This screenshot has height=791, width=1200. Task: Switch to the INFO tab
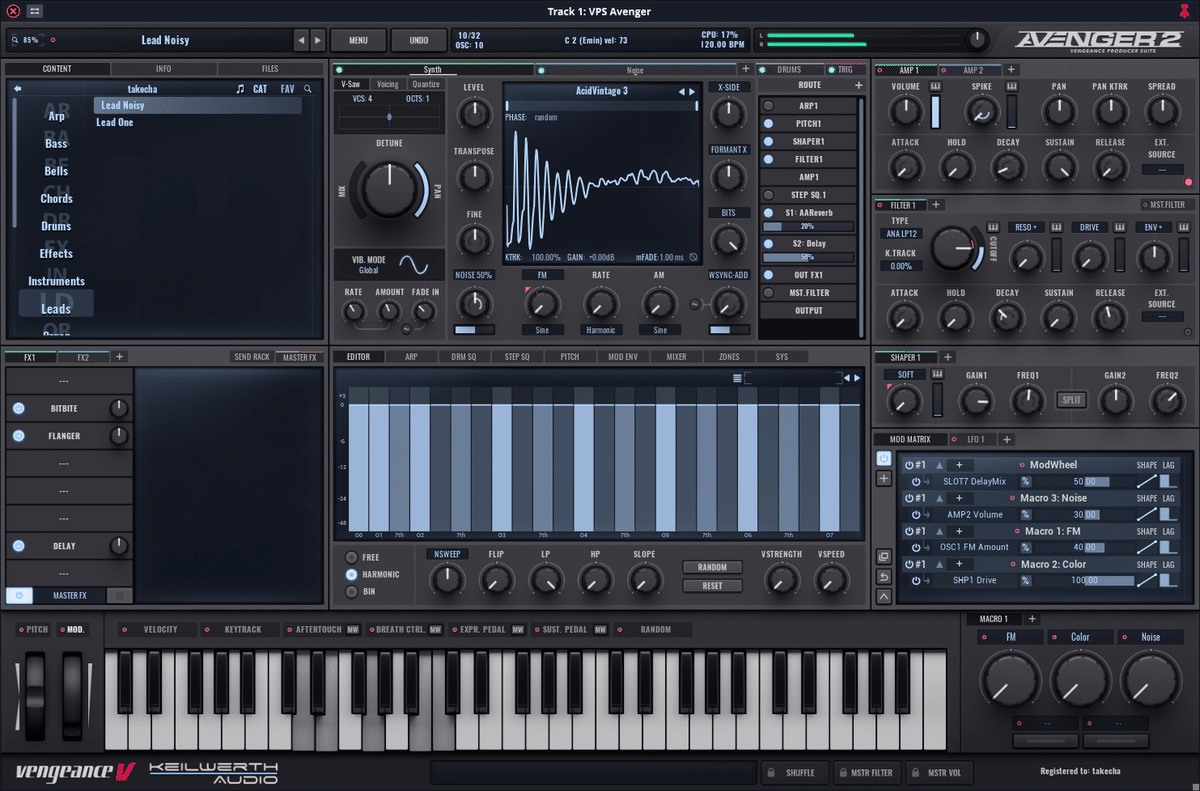click(164, 69)
